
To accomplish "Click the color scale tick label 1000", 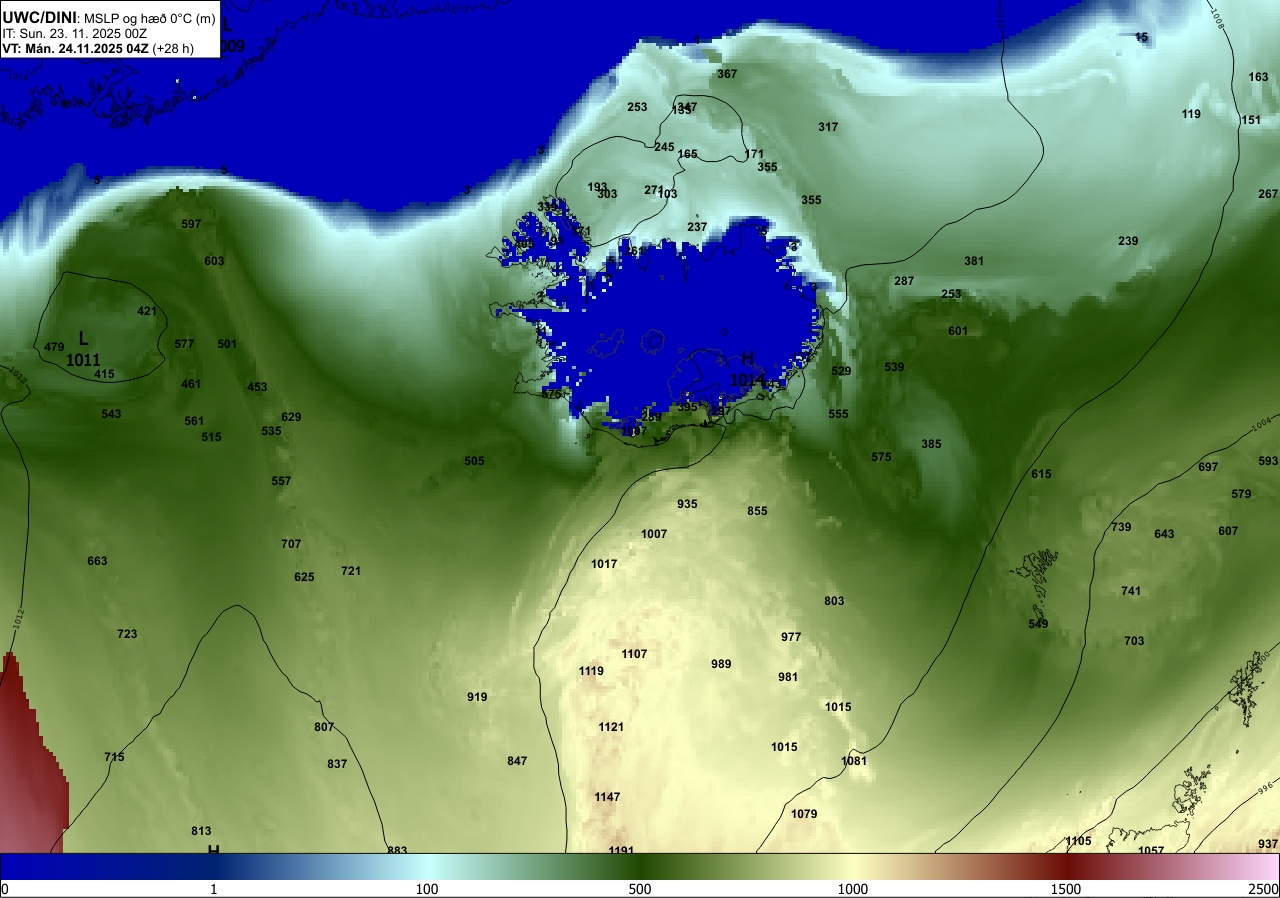I will click(853, 889).
